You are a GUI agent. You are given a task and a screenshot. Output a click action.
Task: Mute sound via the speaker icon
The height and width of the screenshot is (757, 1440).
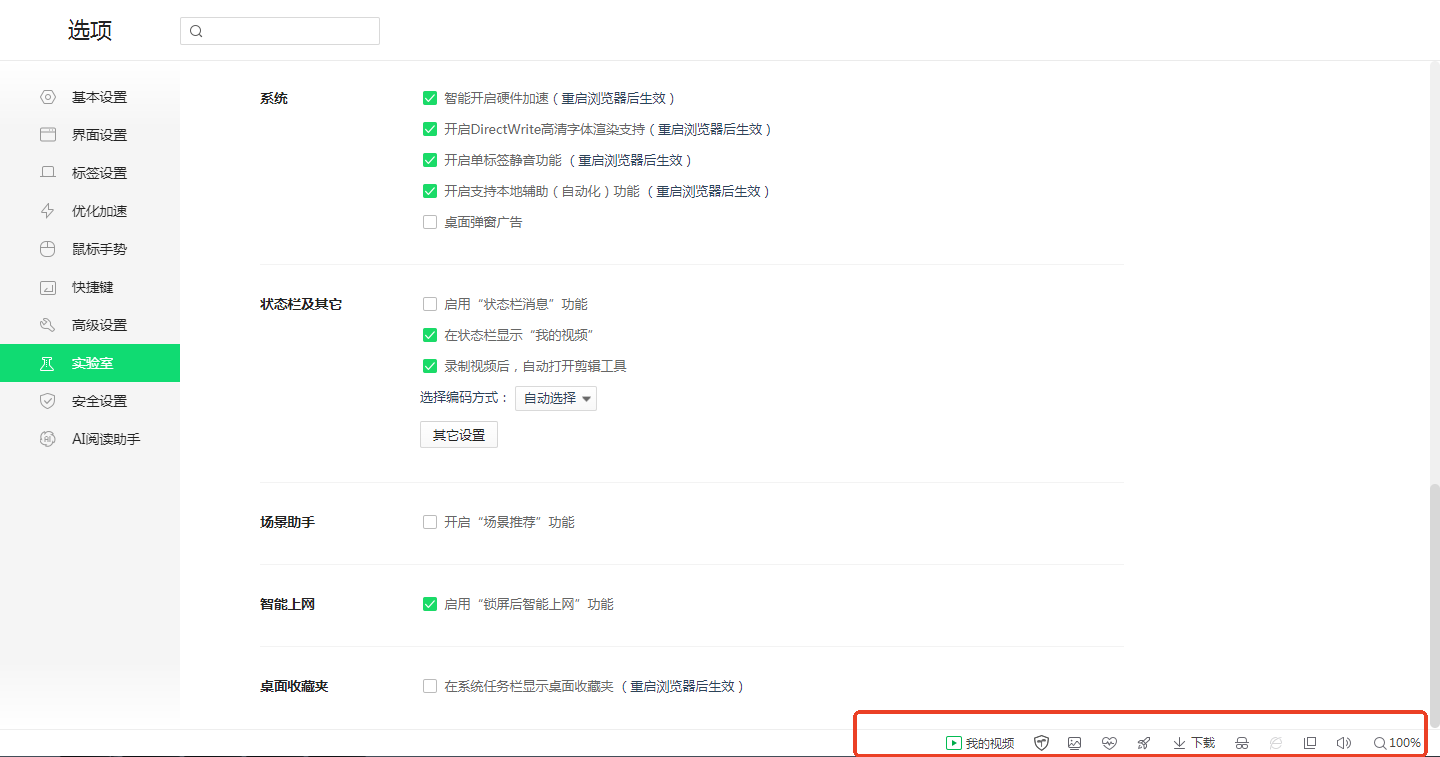pos(1343,743)
